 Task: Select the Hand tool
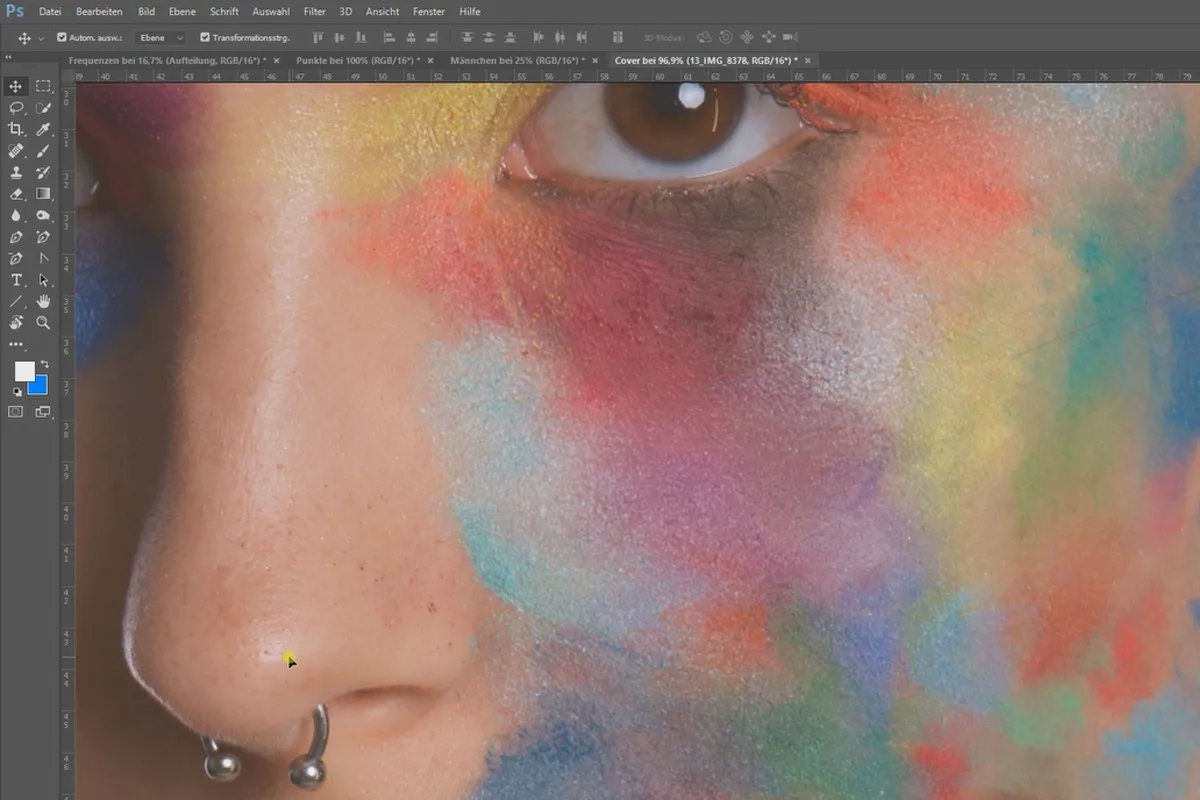coord(43,301)
